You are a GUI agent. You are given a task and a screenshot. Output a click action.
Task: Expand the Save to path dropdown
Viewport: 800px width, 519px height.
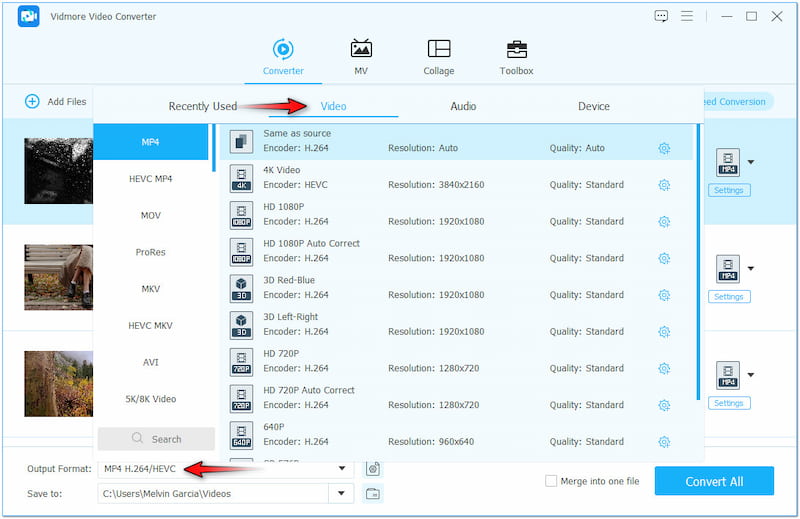pos(343,493)
